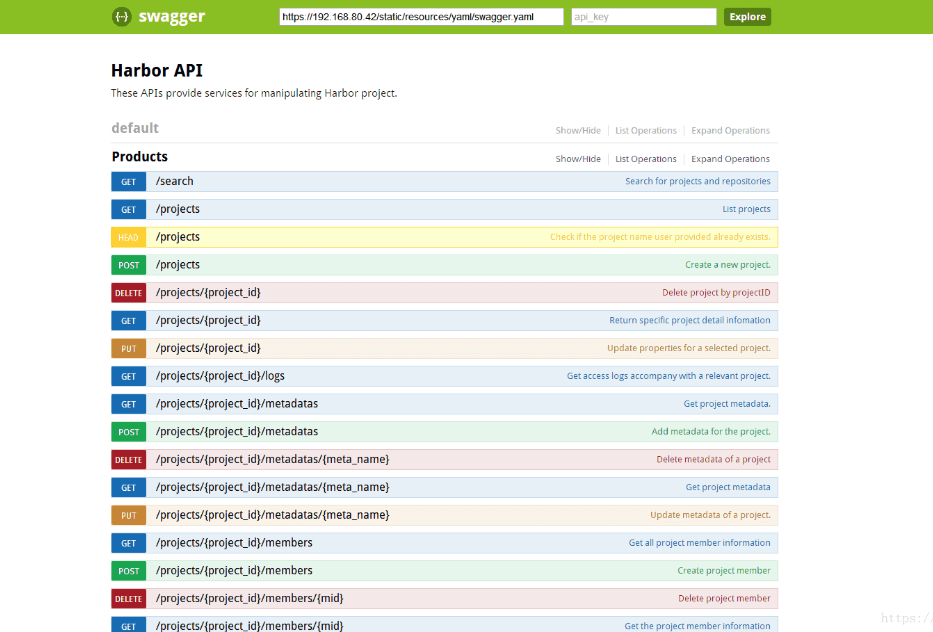Open the default section heading
Viewport: 933px width, 632px height.
(135, 128)
